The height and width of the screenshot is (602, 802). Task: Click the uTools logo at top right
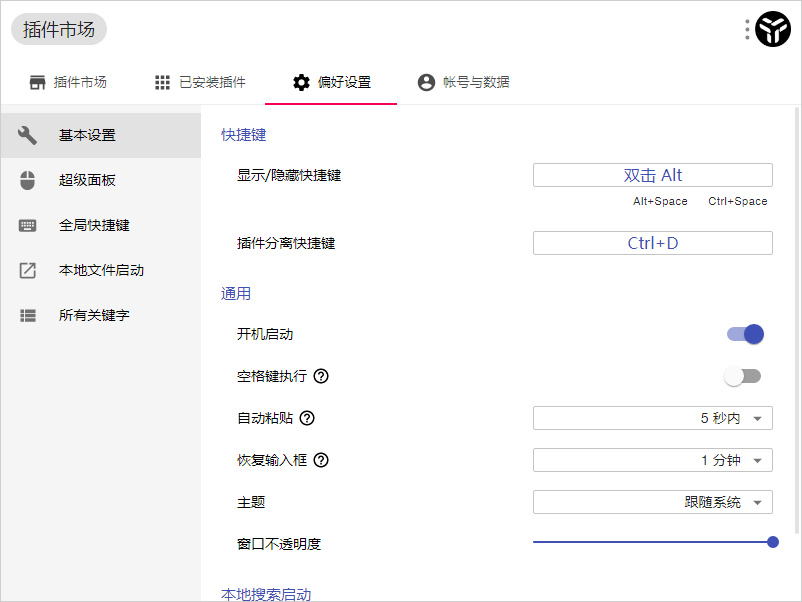tap(771, 29)
